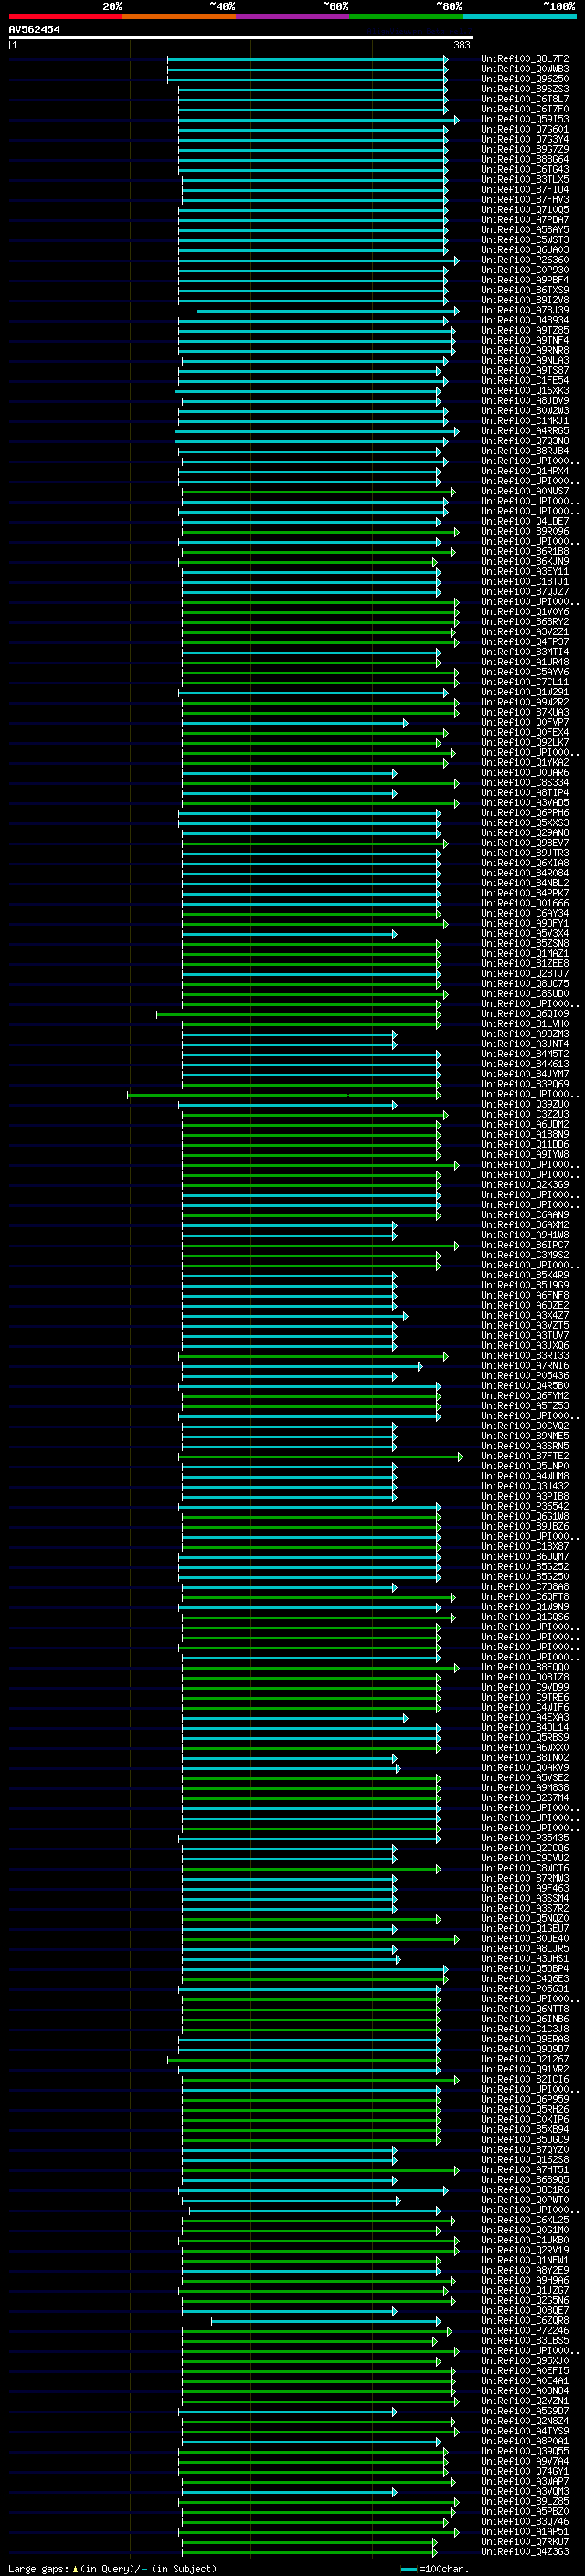This screenshot has height=2576, width=585.
Task: Select label UniRef100_Q710Q5
Action: [525, 210]
